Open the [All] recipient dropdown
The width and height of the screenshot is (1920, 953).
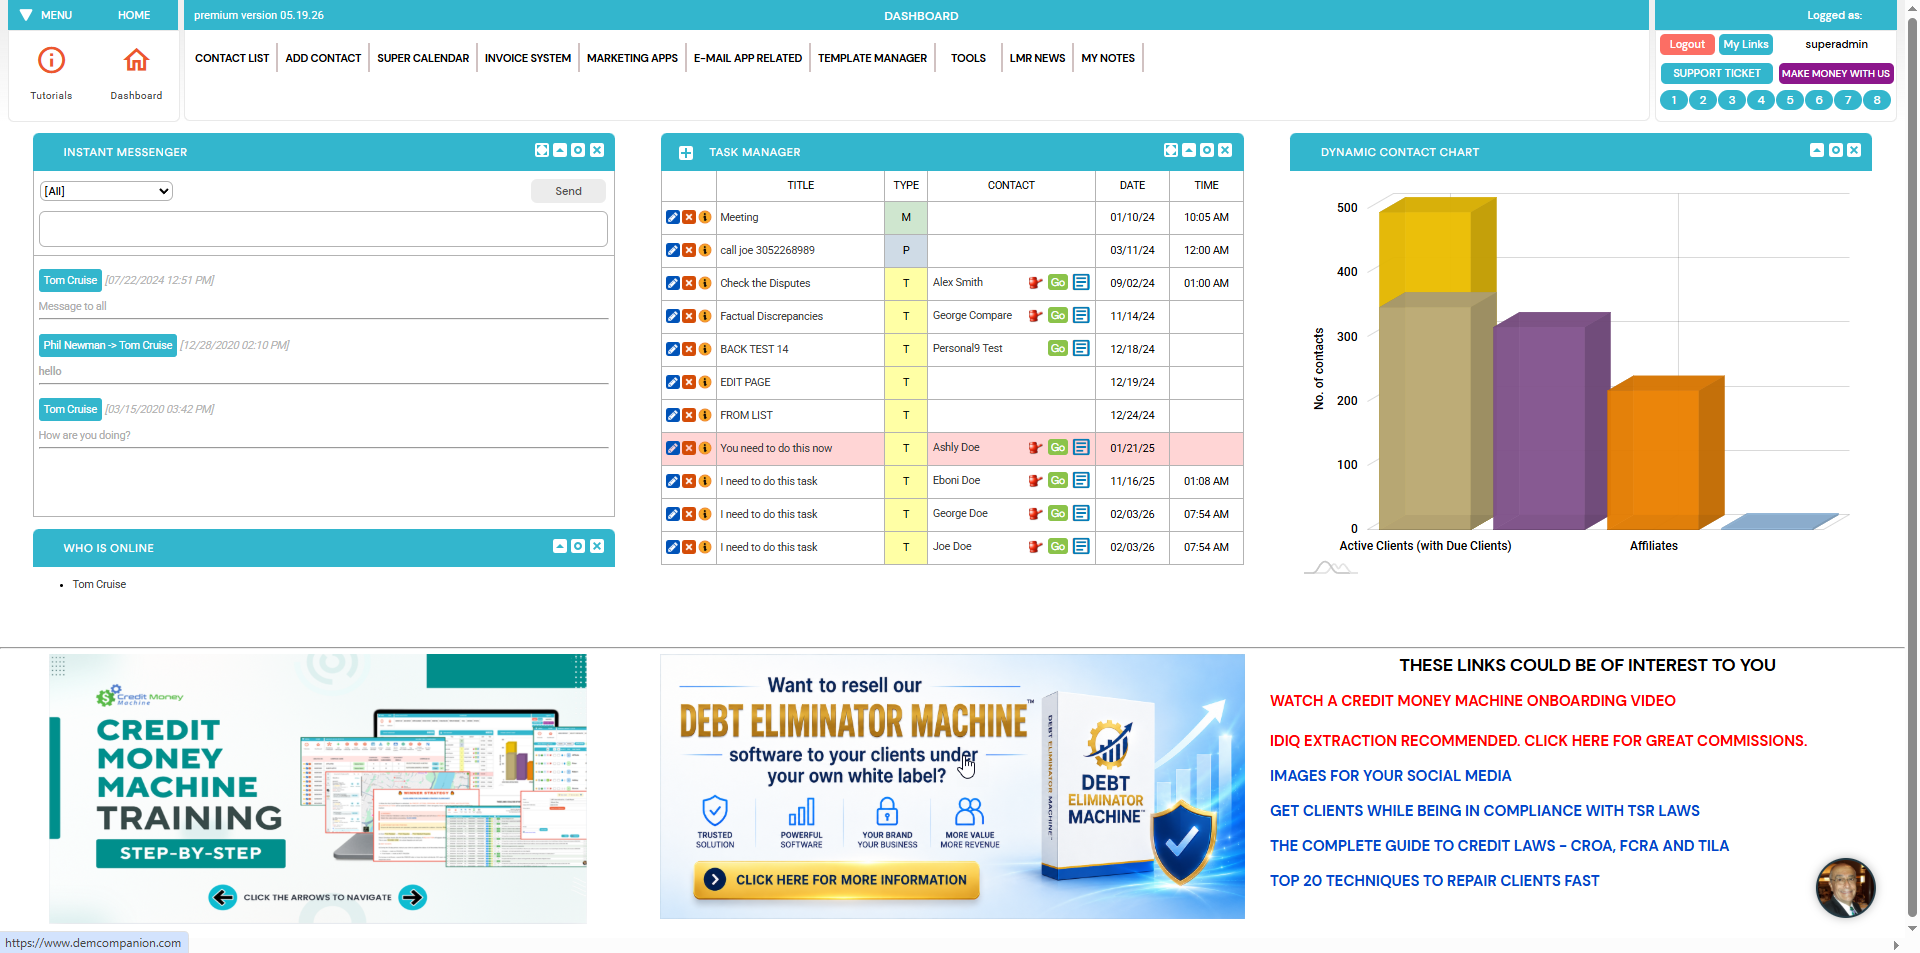(x=106, y=191)
